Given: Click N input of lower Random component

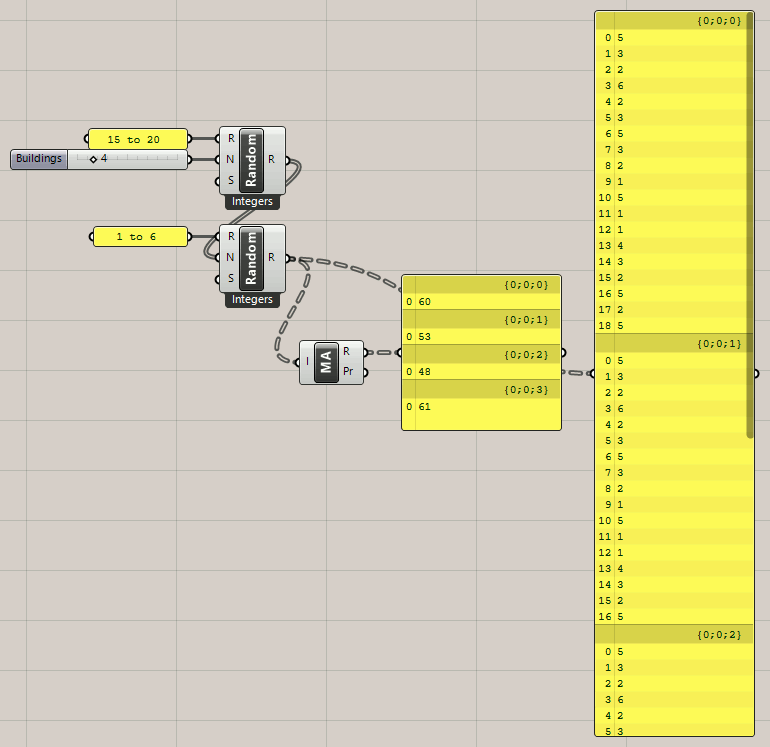Looking at the screenshot, I should [x=230, y=257].
